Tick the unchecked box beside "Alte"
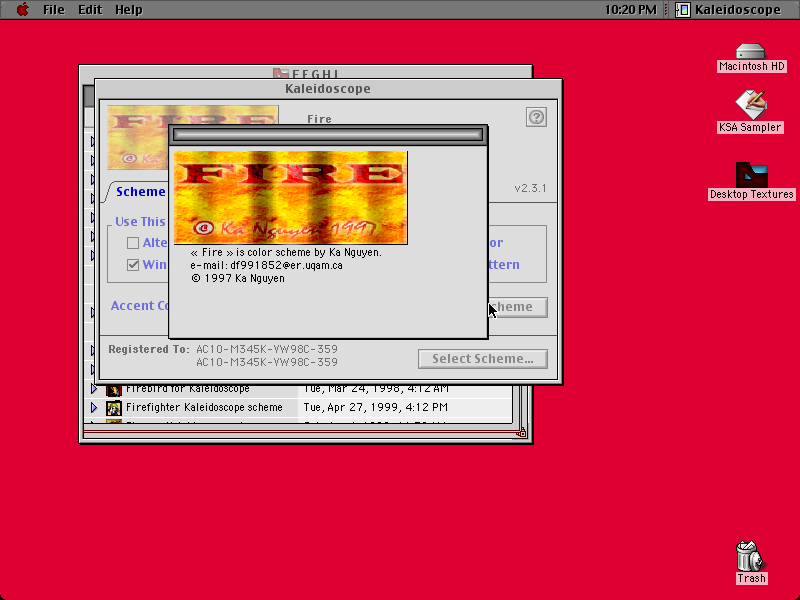This screenshot has width=800, height=600. 133,243
